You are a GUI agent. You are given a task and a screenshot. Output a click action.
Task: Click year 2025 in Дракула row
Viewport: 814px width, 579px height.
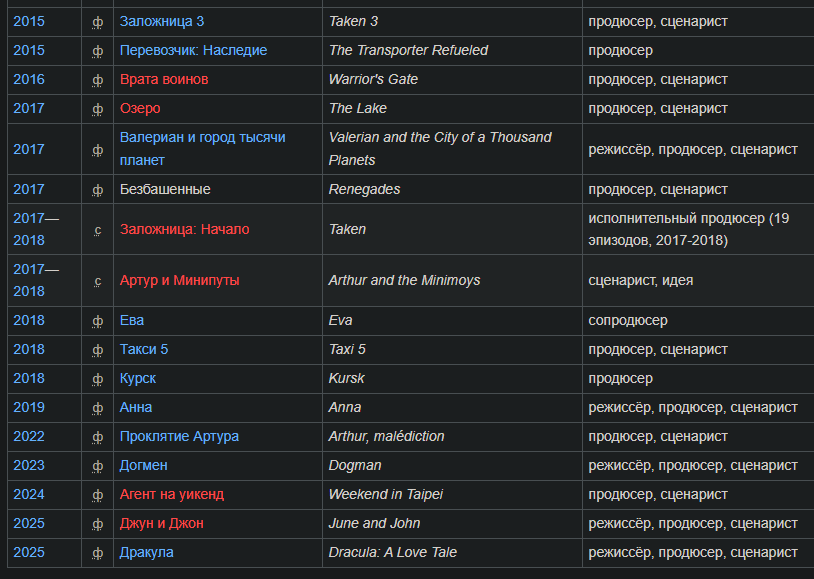coord(29,553)
